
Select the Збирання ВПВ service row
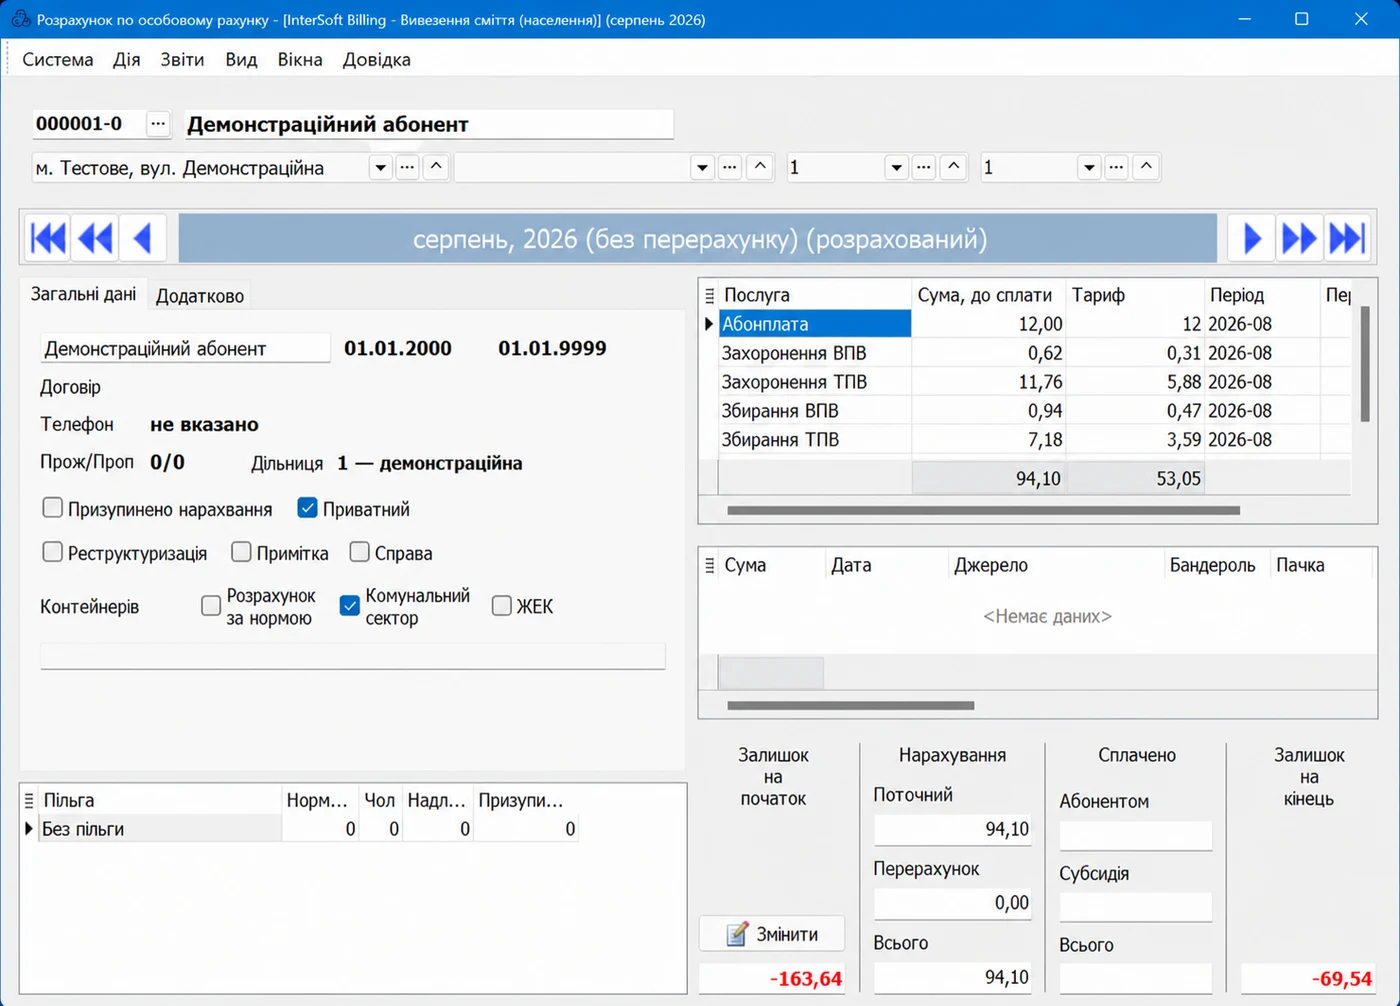coord(1035,411)
